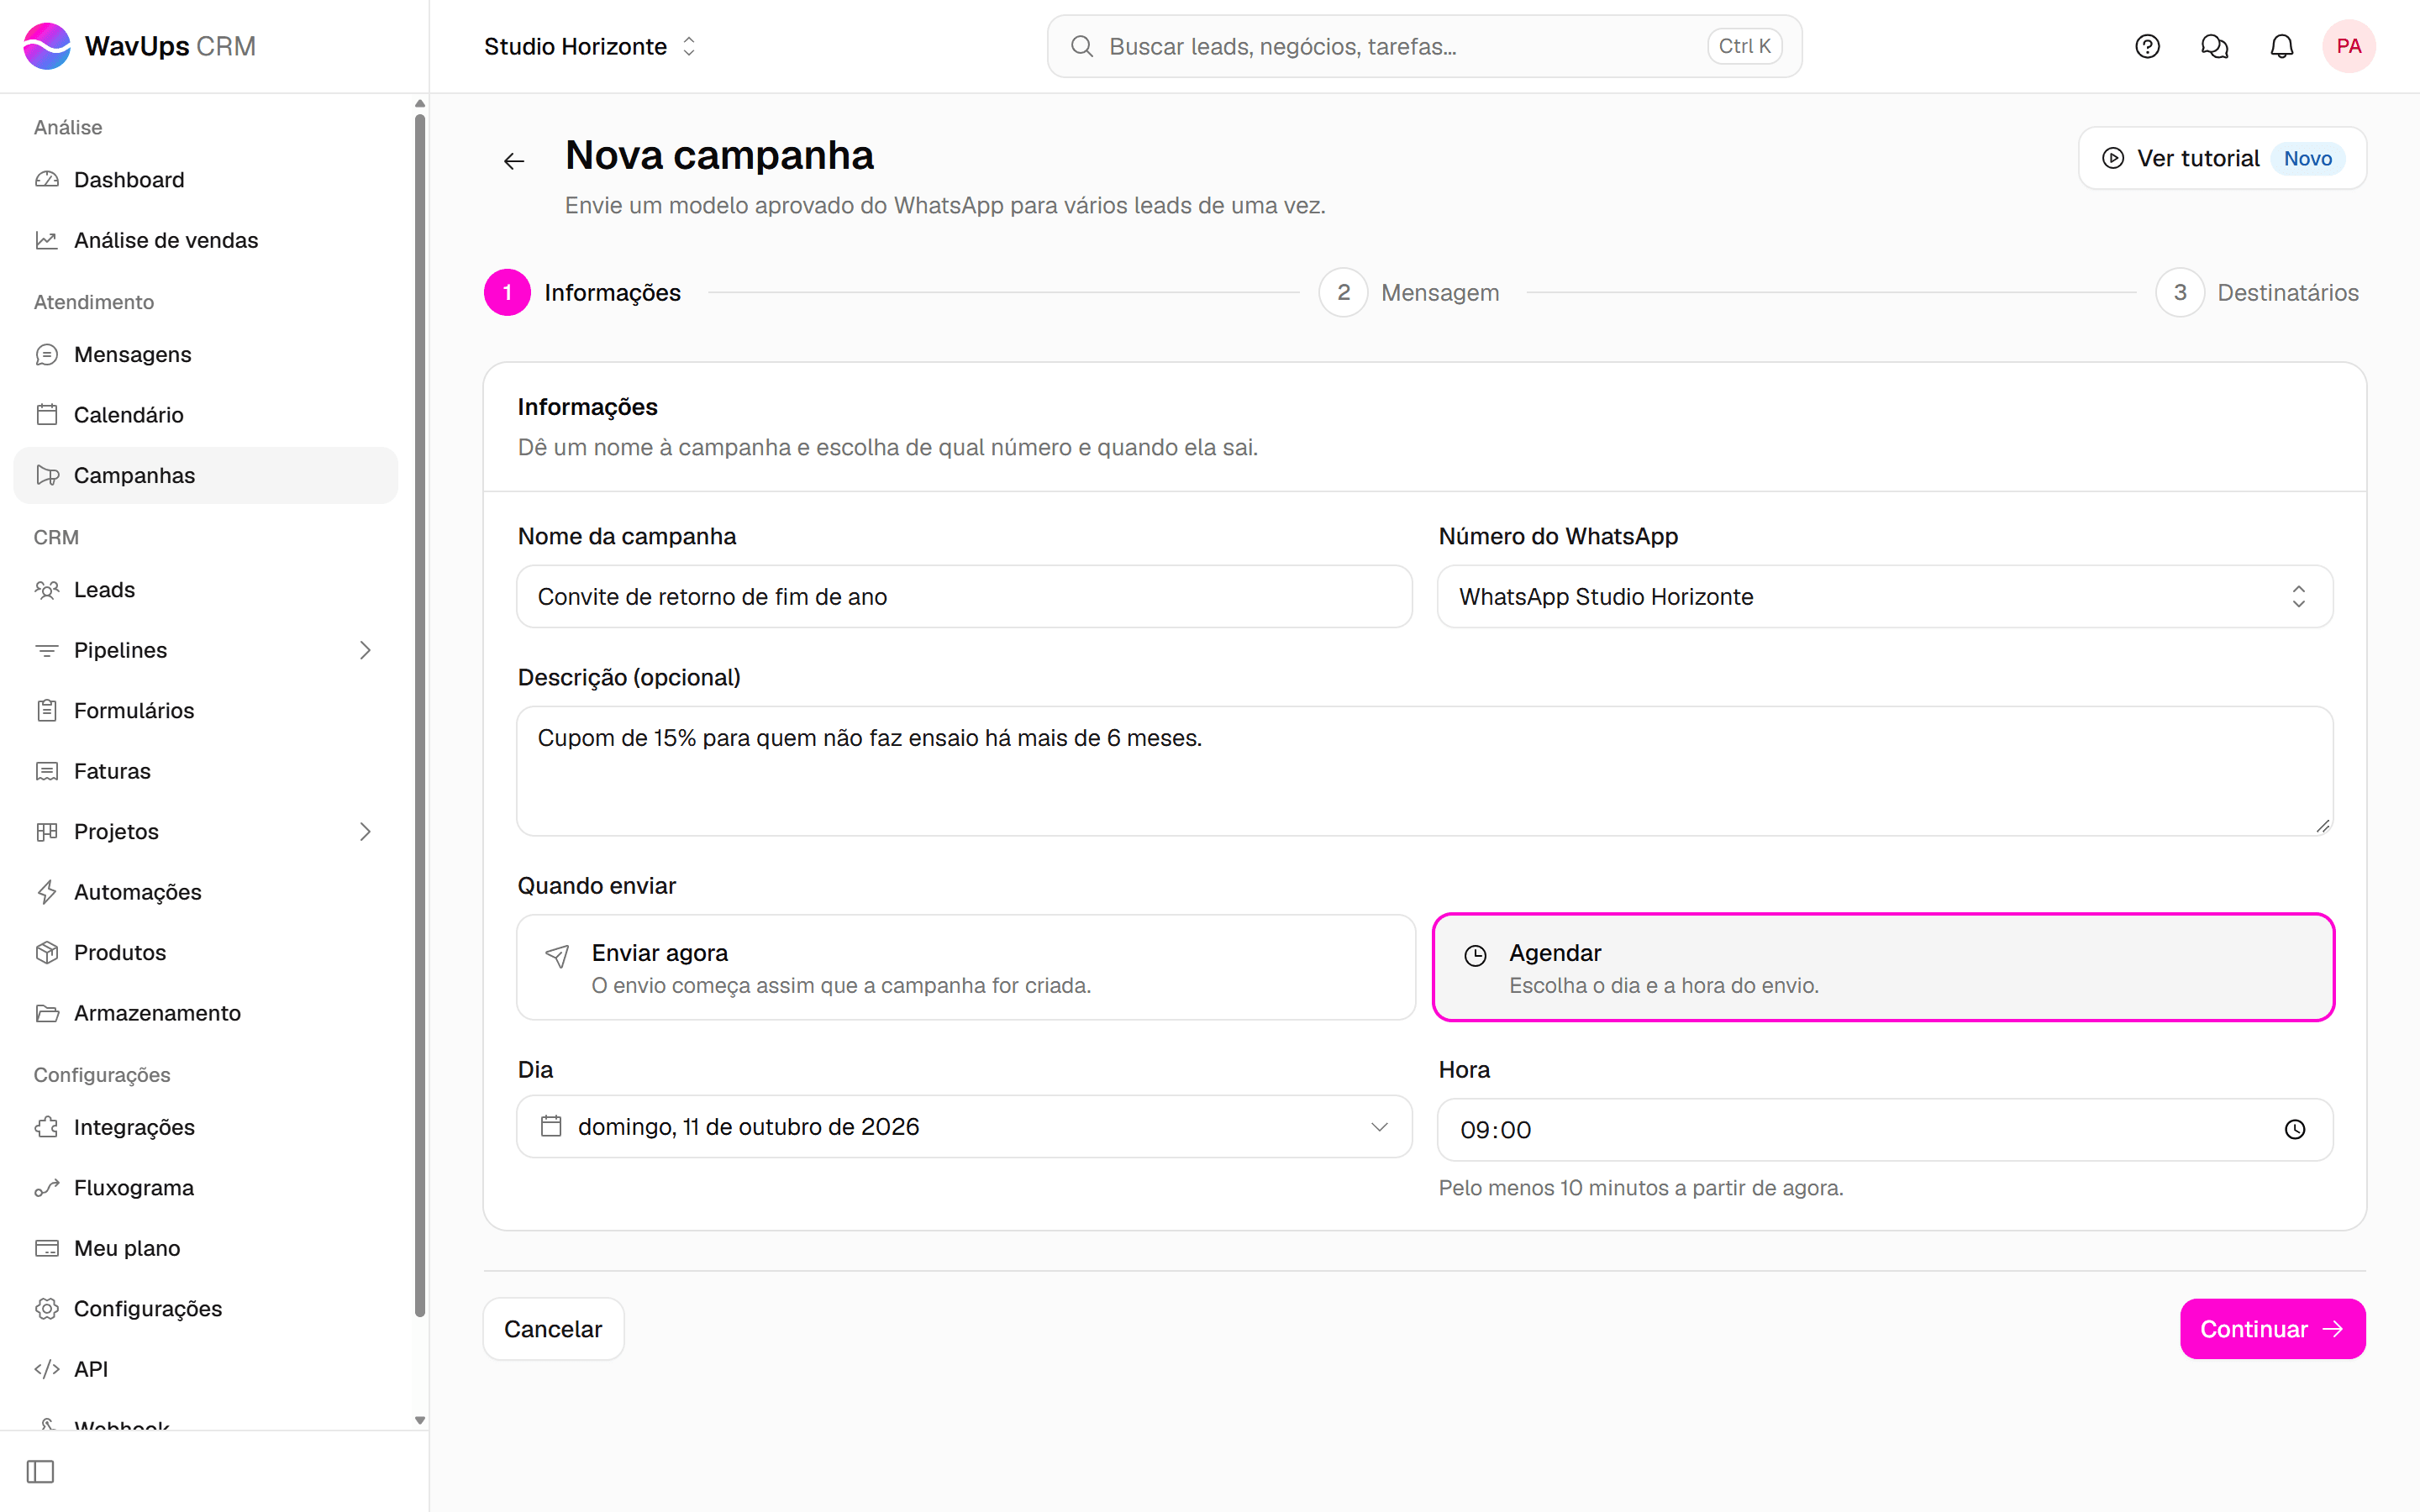Click the clock icon in the Hora field

coord(2295,1129)
